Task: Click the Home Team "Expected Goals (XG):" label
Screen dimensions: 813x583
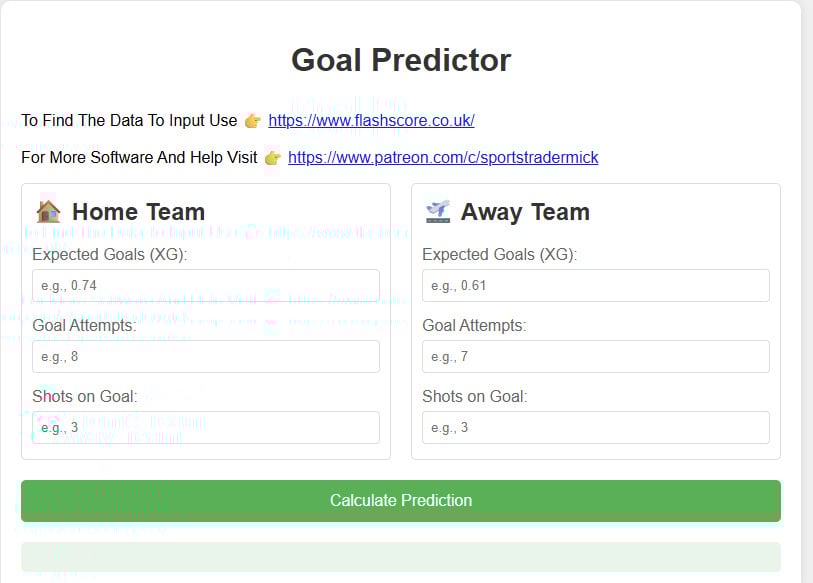Action: tap(110, 254)
